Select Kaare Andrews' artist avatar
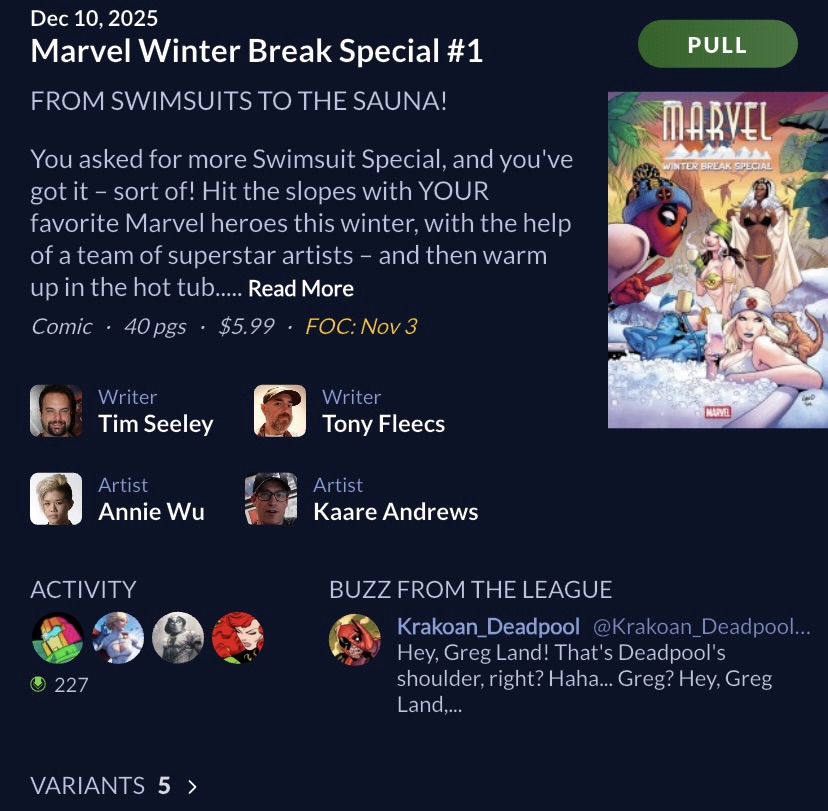The width and height of the screenshot is (828, 811). coord(271,498)
